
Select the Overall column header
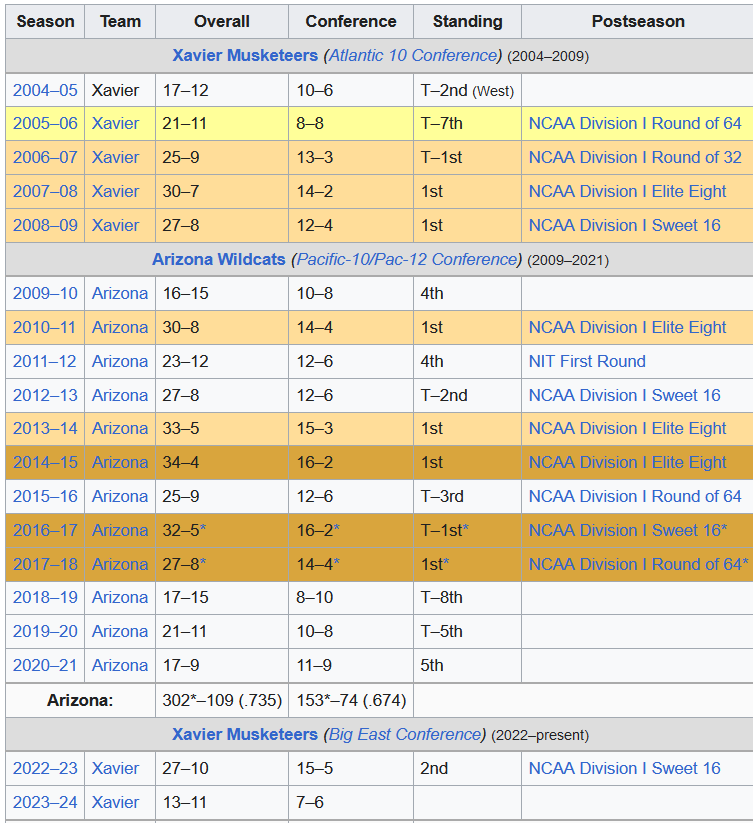[221, 22]
